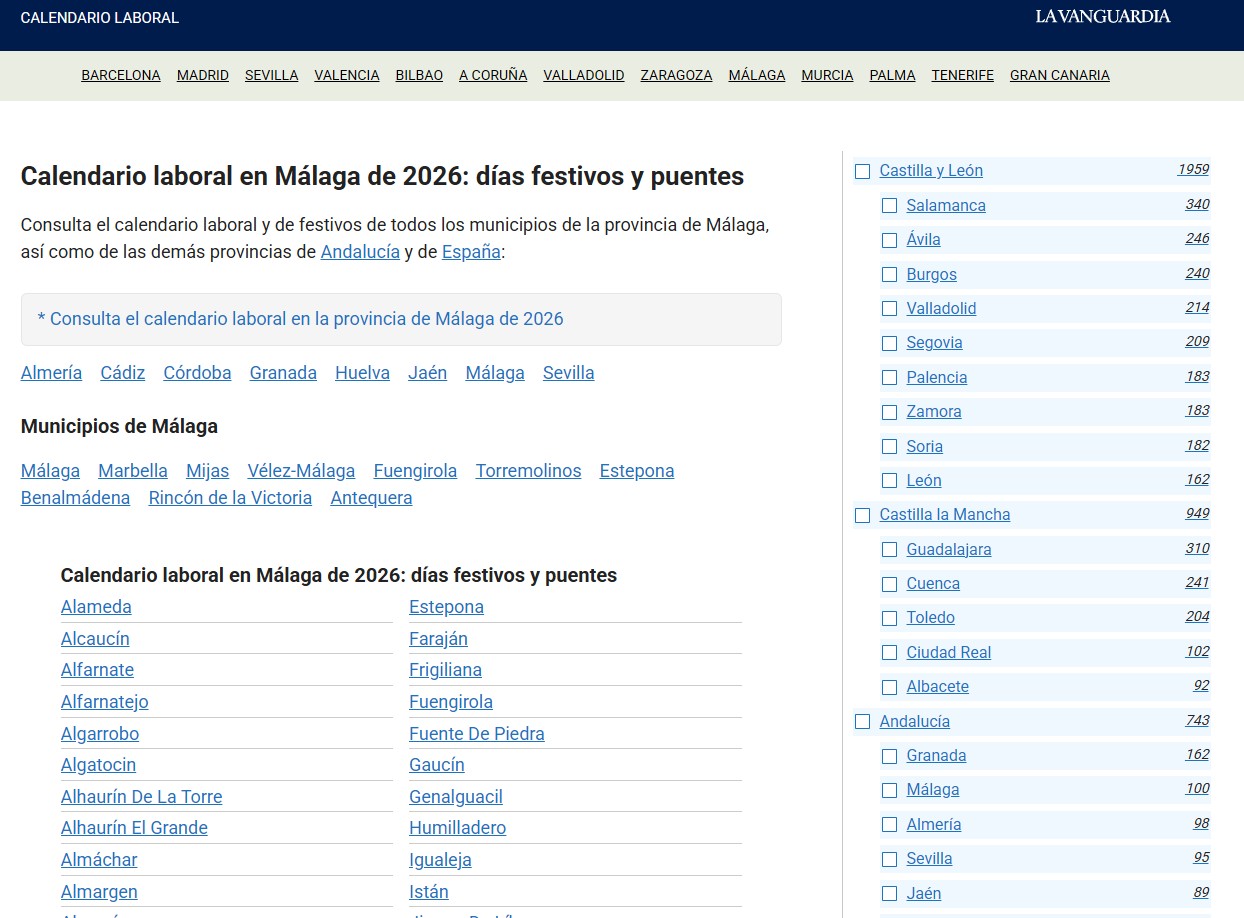
Task: Tick the Castilla y León checkbox
Action: (862, 171)
